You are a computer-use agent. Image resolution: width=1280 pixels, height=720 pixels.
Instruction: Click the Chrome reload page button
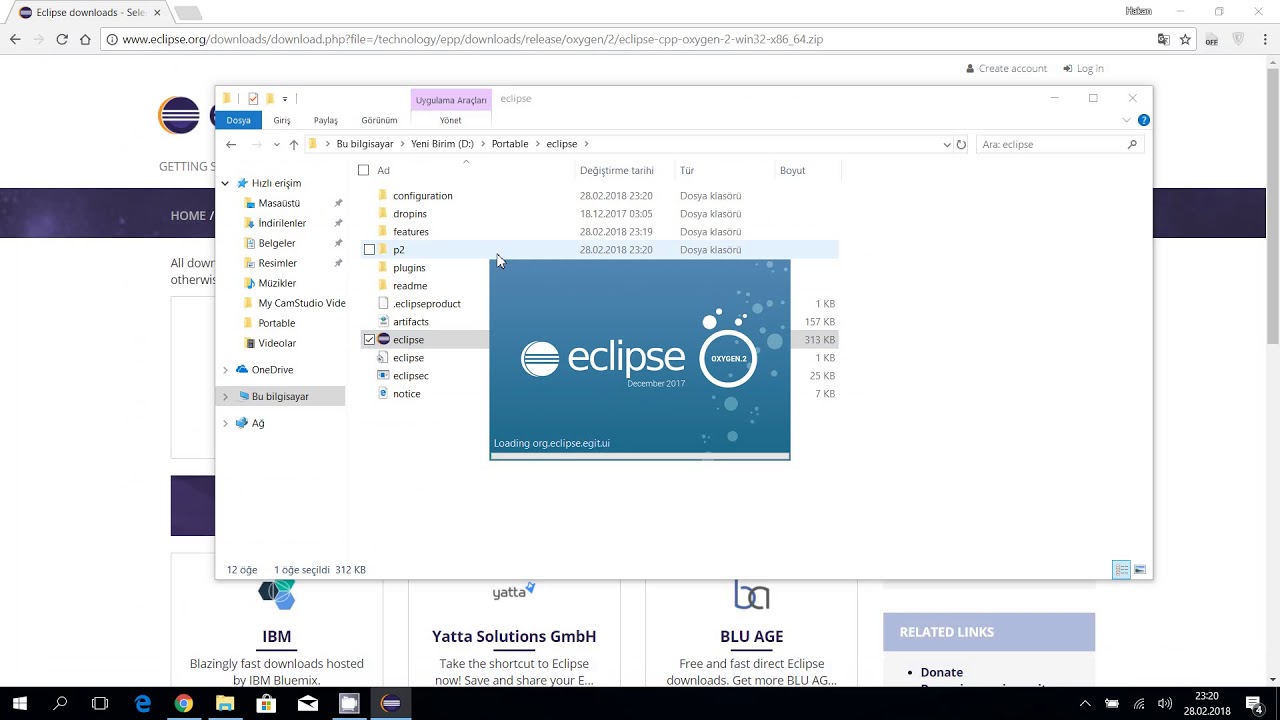coord(62,39)
